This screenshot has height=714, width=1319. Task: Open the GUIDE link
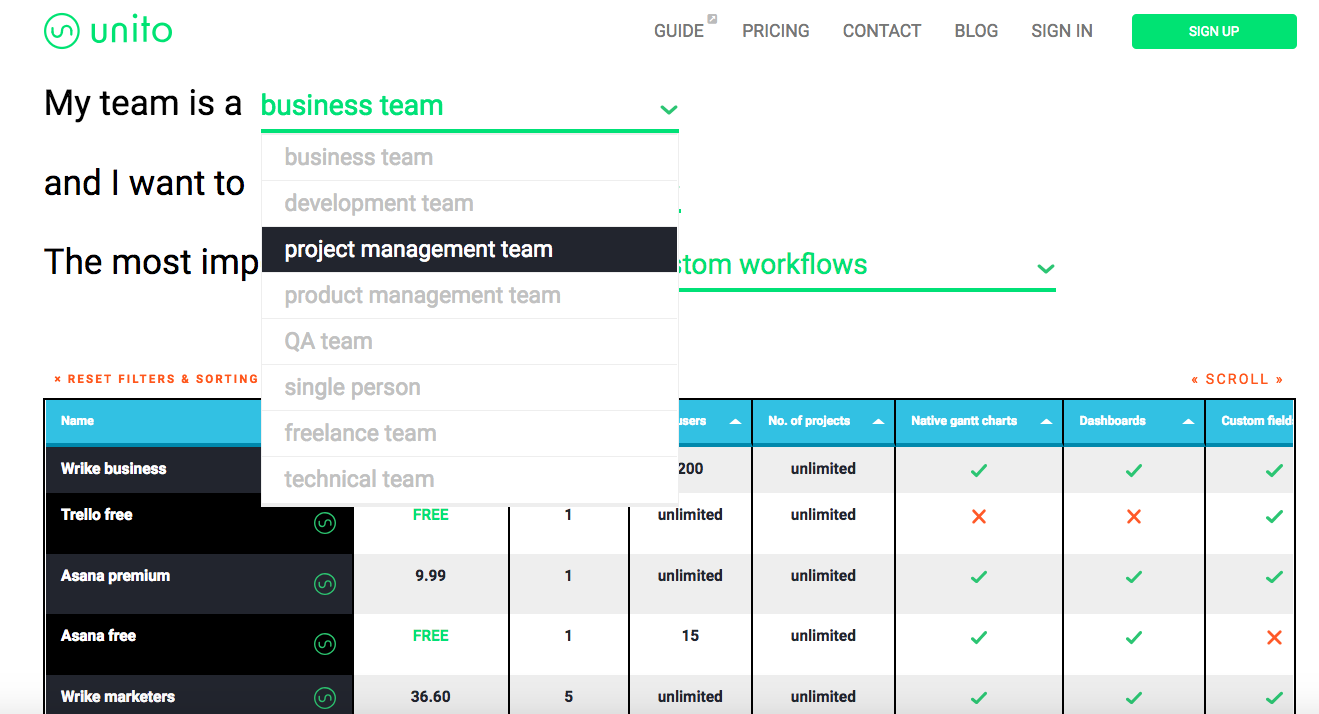click(x=679, y=31)
